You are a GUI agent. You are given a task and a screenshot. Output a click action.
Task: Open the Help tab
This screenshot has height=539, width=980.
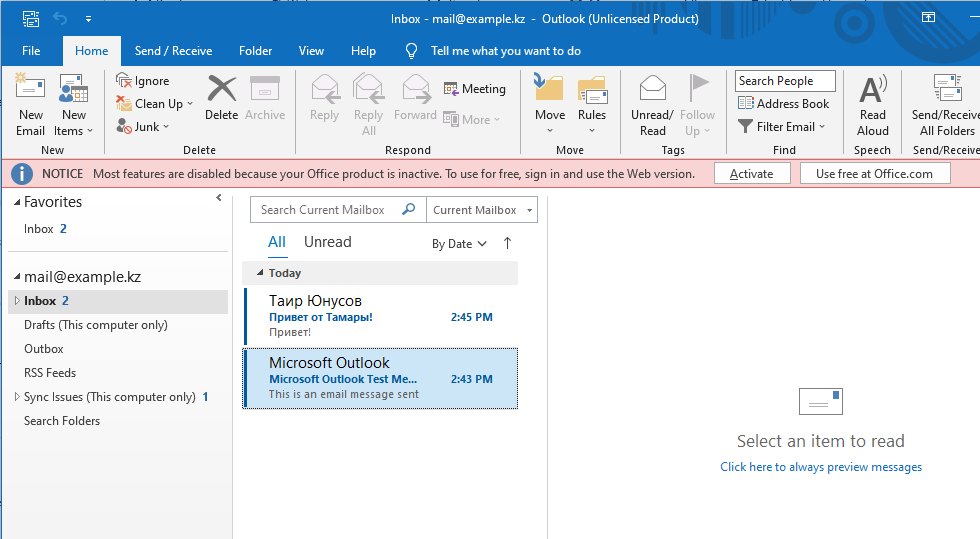(363, 51)
